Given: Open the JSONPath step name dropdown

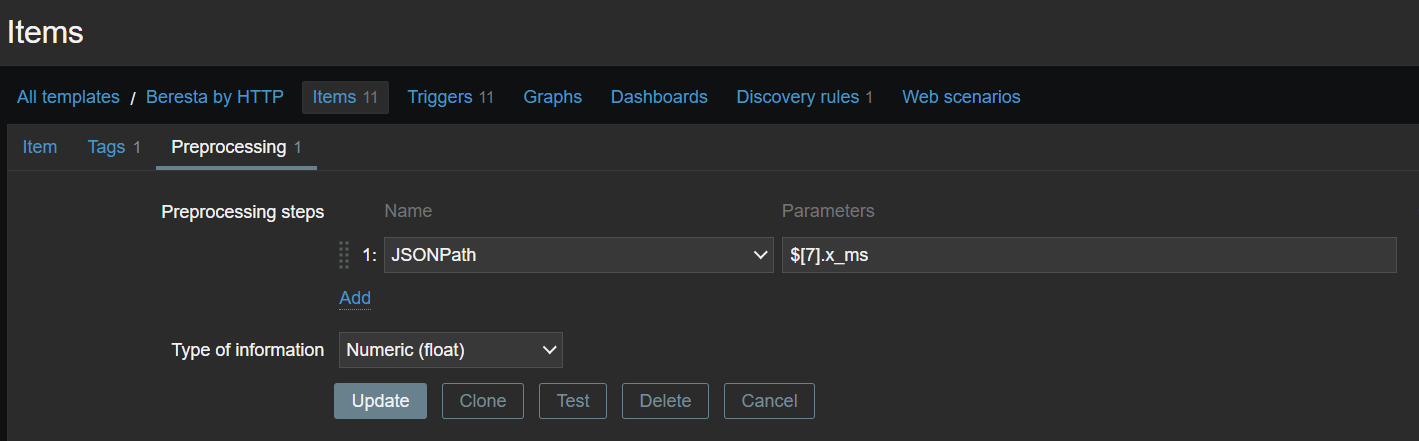Looking at the screenshot, I should [x=578, y=255].
